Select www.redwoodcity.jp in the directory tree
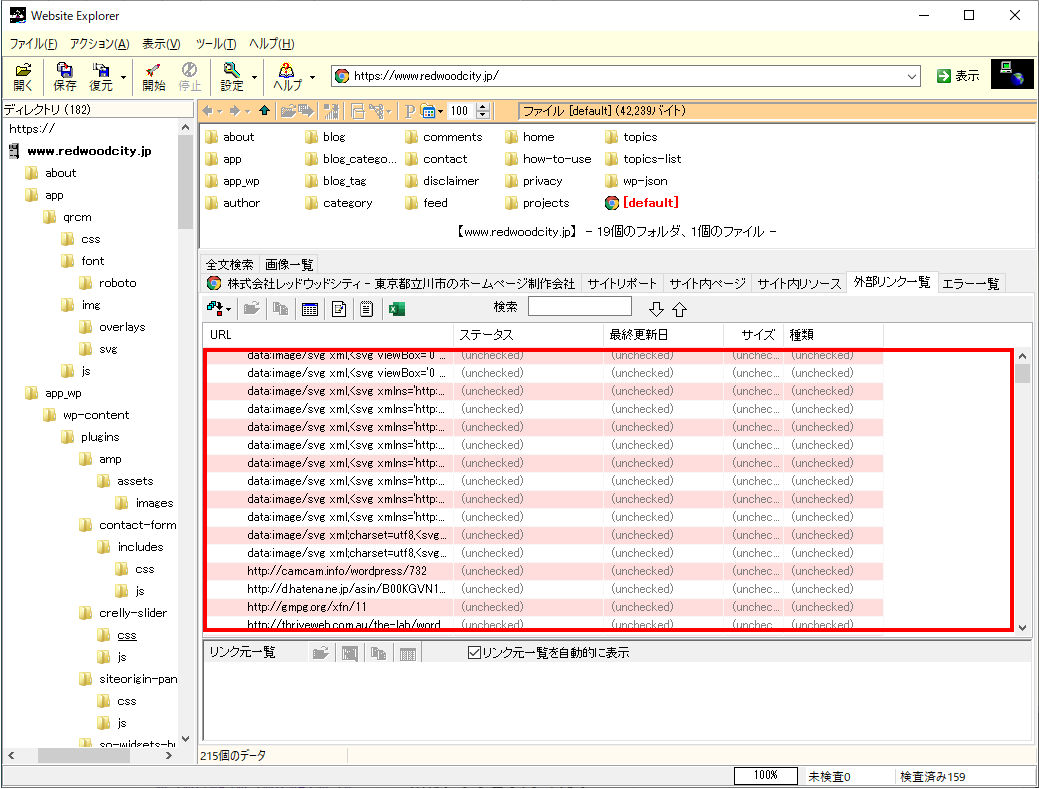1039x789 pixels. click(89, 151)
